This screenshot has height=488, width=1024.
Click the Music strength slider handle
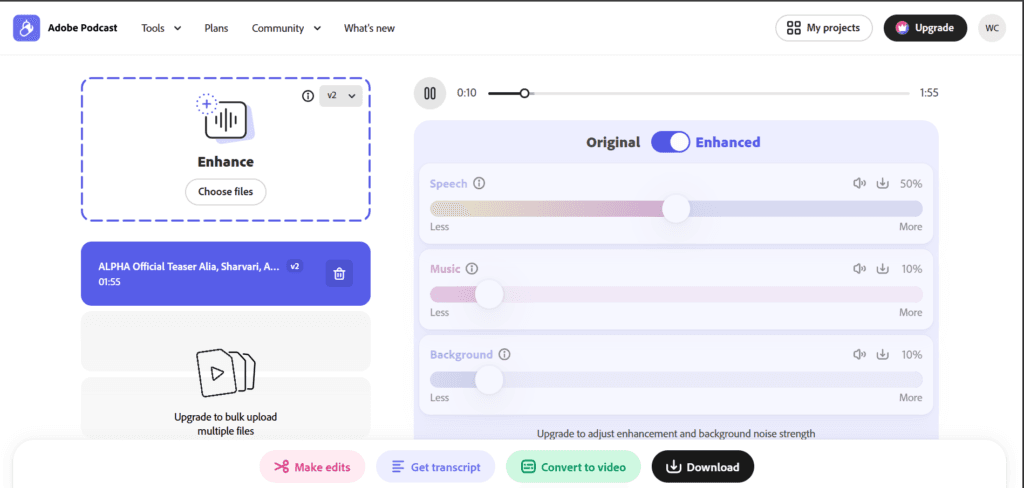coord(489,294)
